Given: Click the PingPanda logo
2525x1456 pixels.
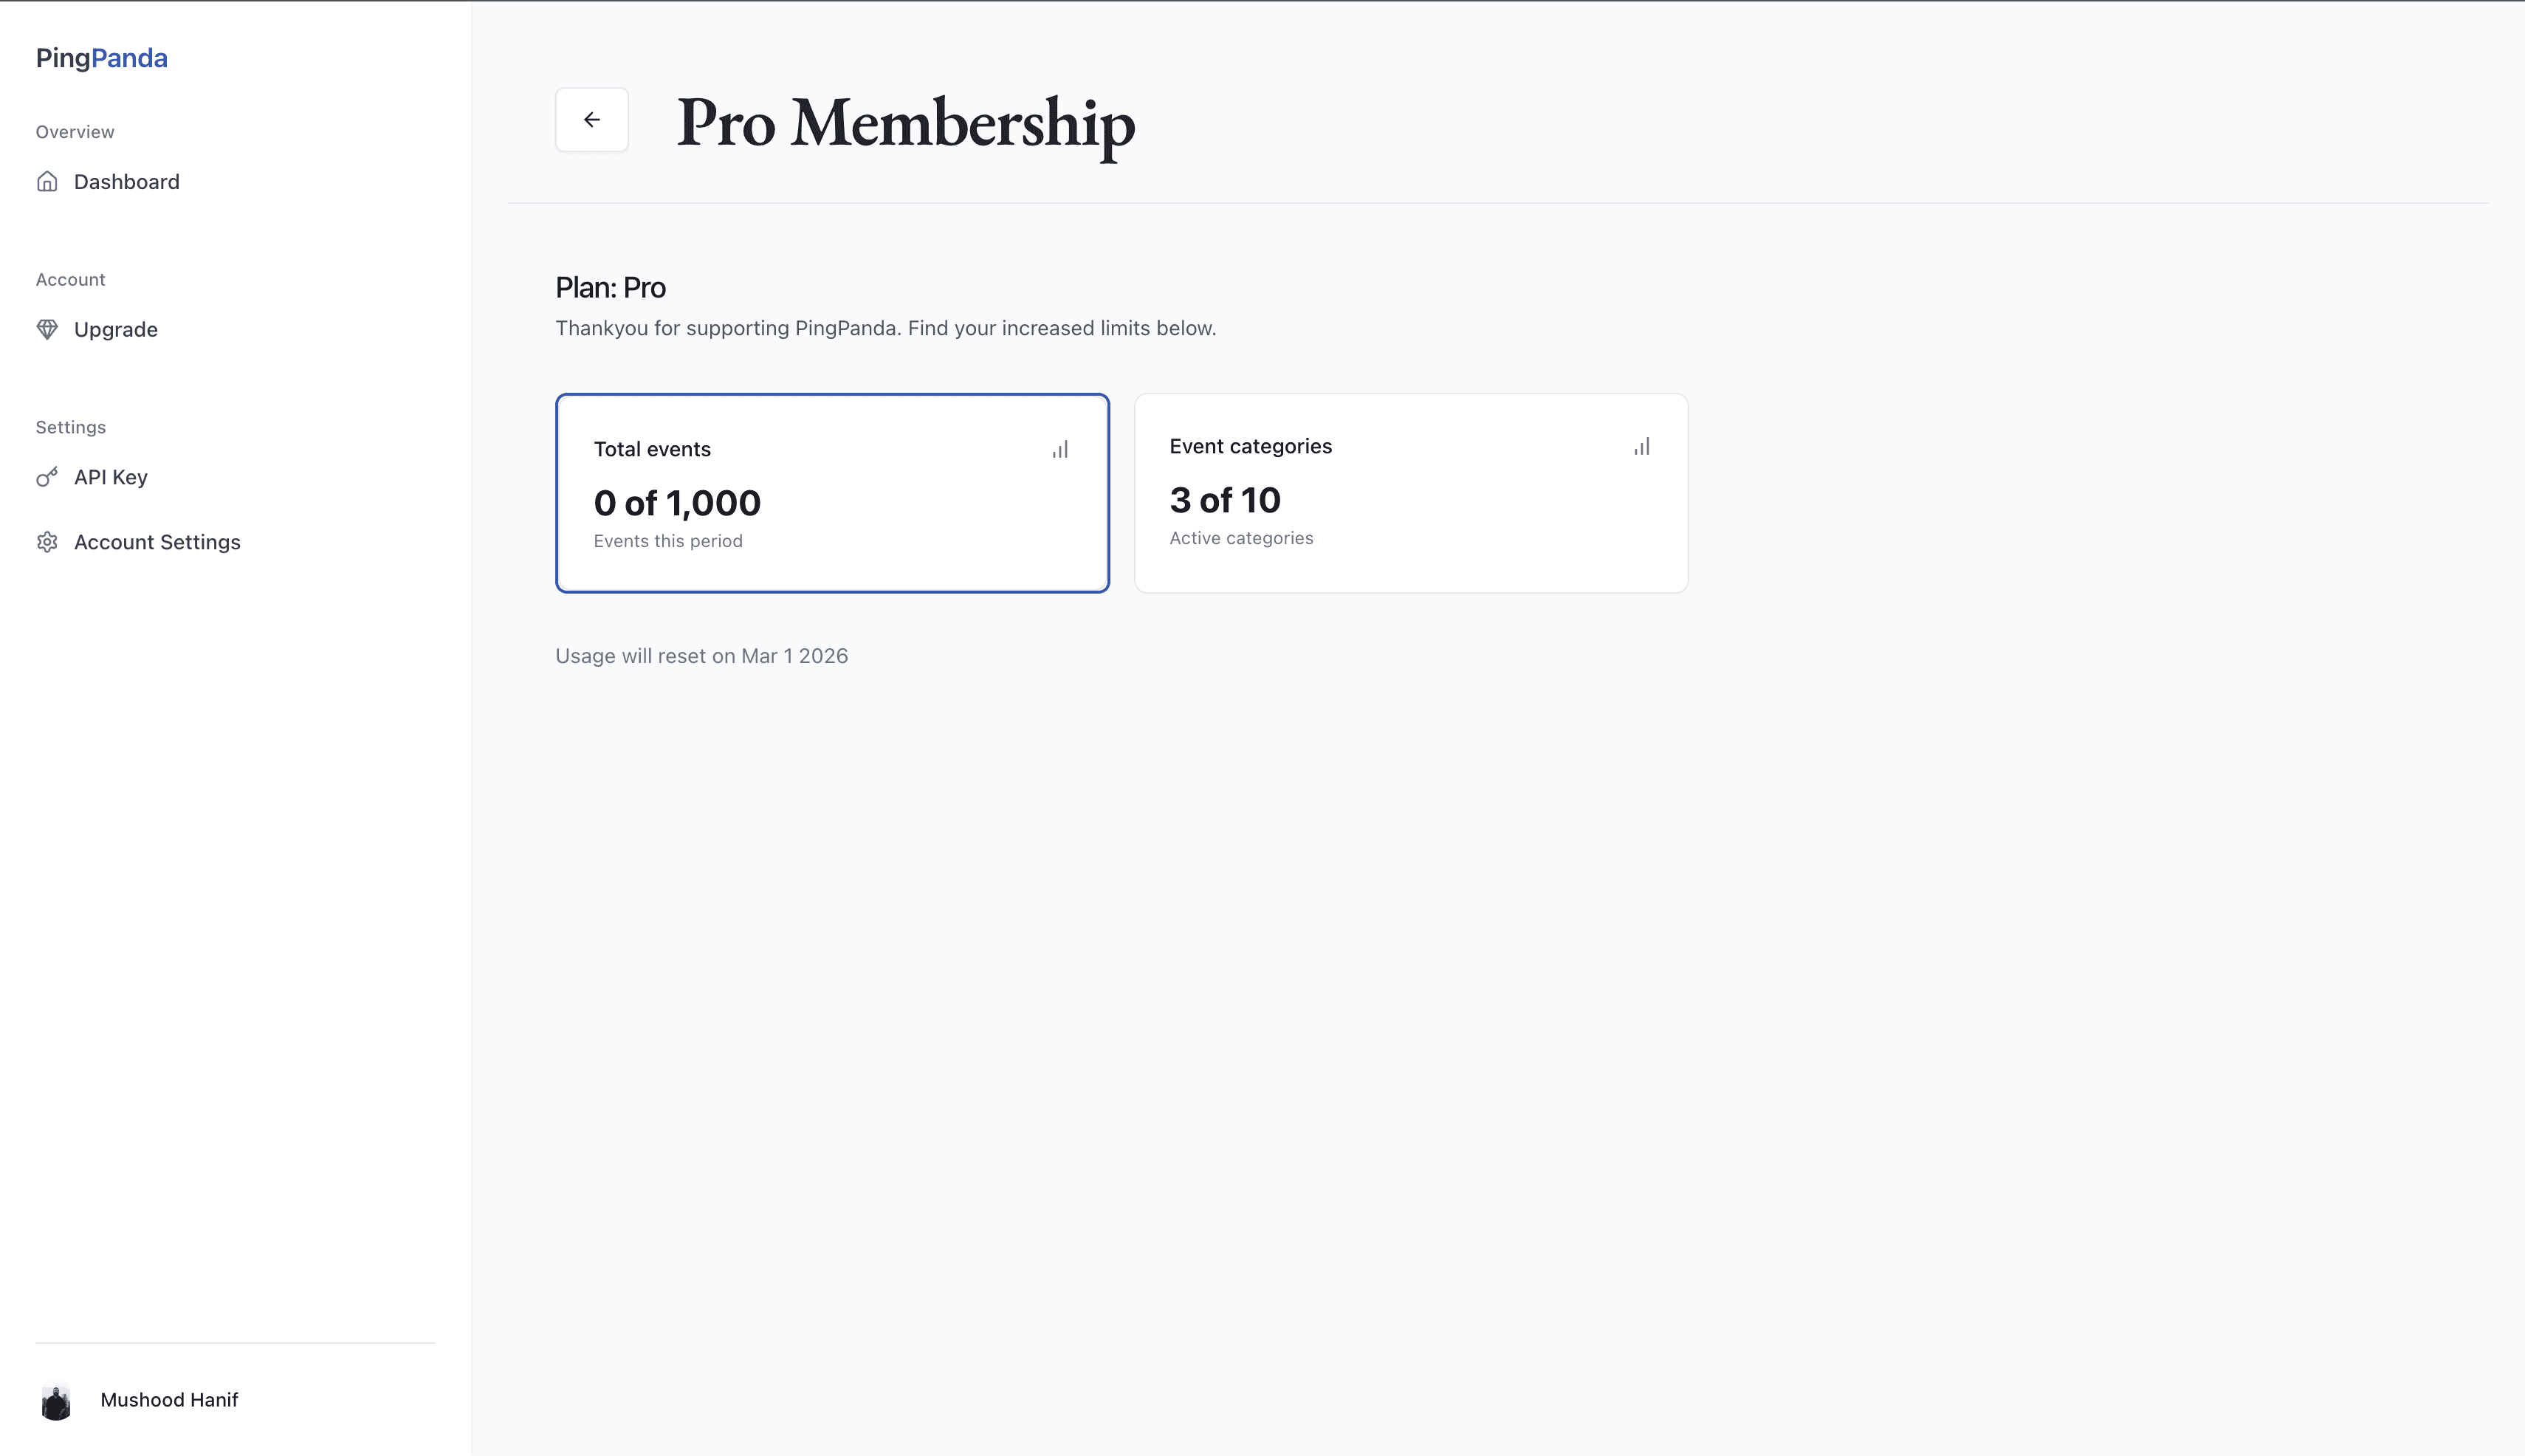Looking at the screenshot, I should [x=102, y=58].
